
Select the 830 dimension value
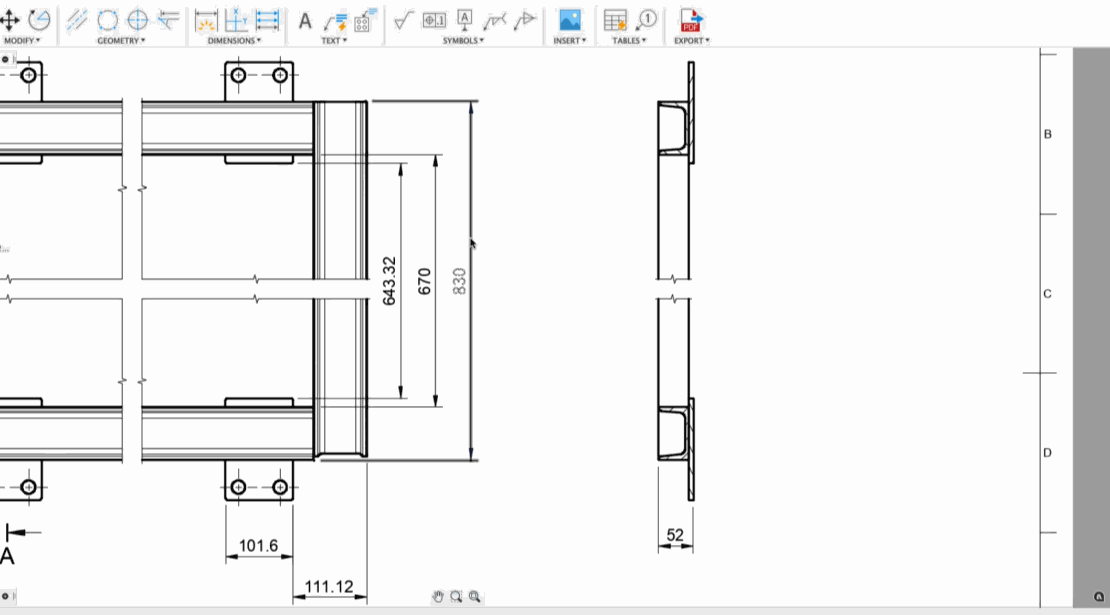click(459, 281)
